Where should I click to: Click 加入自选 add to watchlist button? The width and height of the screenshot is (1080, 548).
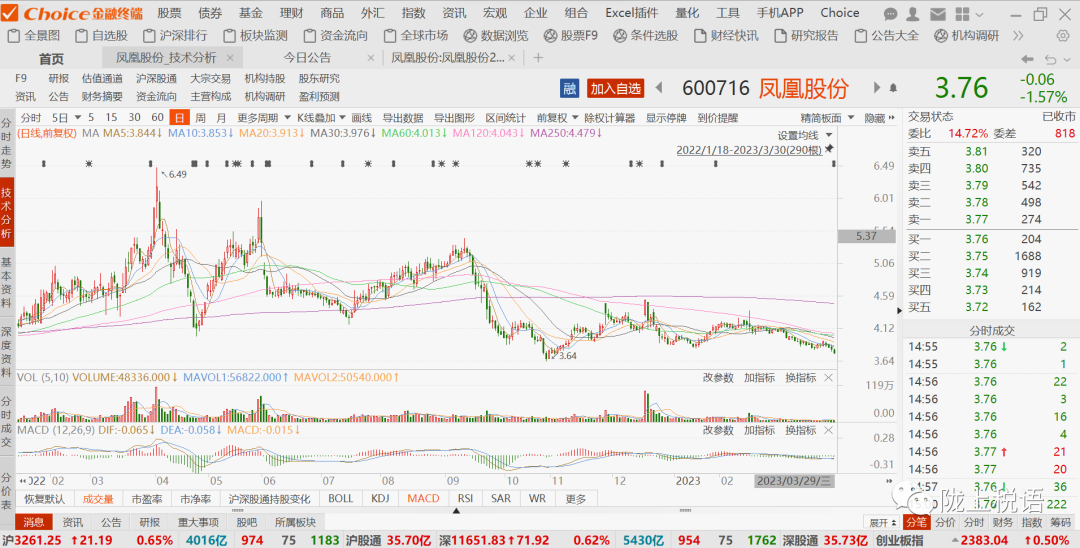click(615, 88)
